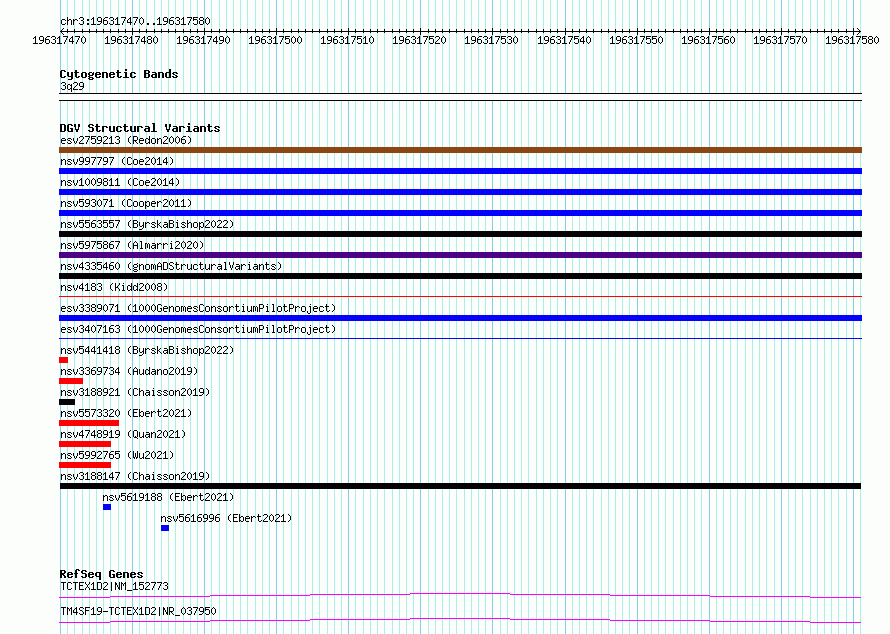Select the purple nsv5975867 variant bar
The height and width of the screenshot is (634, 890).
(x=460, y=255)
